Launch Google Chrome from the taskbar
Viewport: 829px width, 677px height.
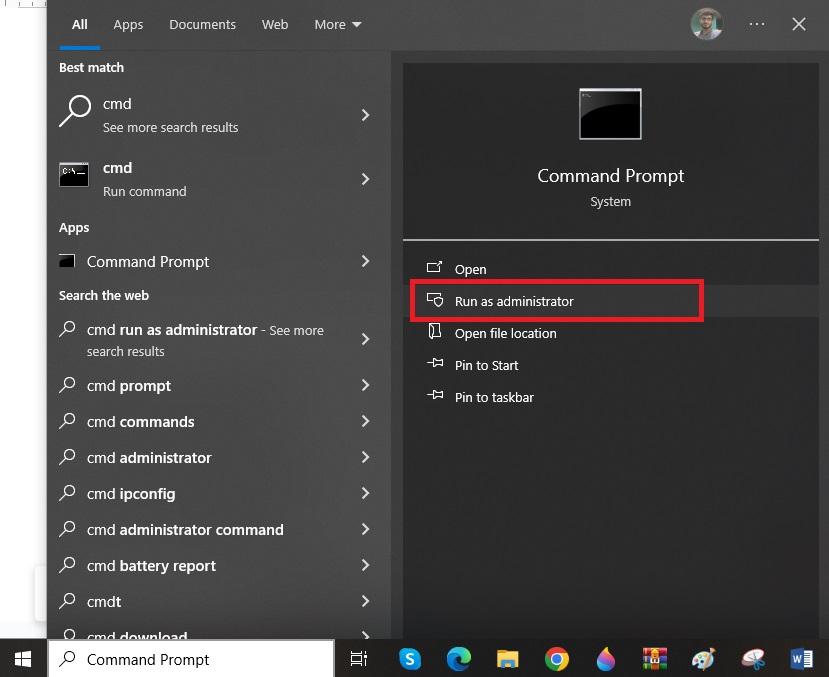pos(557,658)
